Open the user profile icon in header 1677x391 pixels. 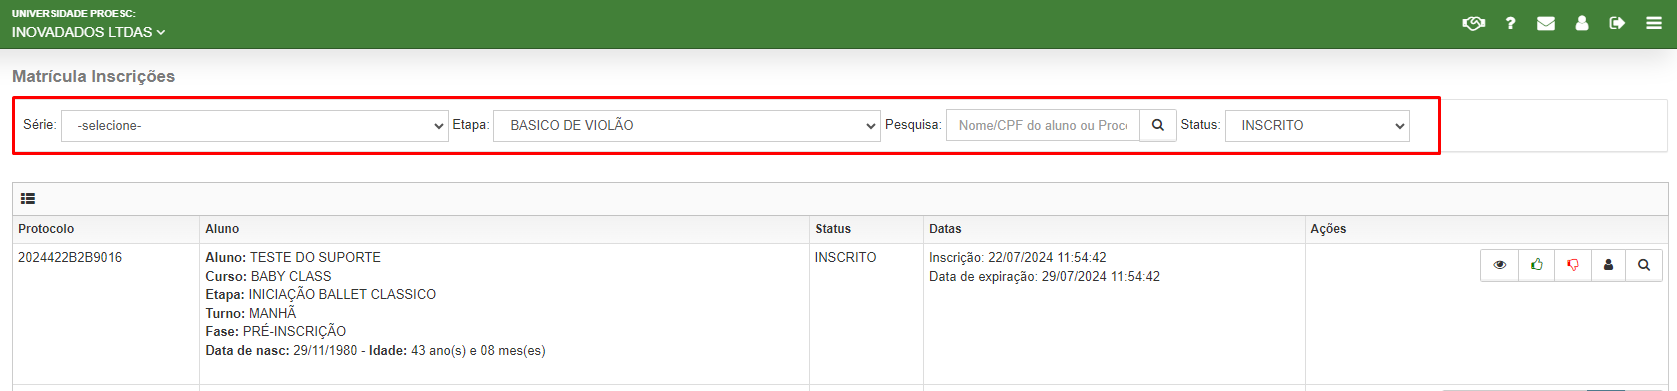[x=1582, y=23]
